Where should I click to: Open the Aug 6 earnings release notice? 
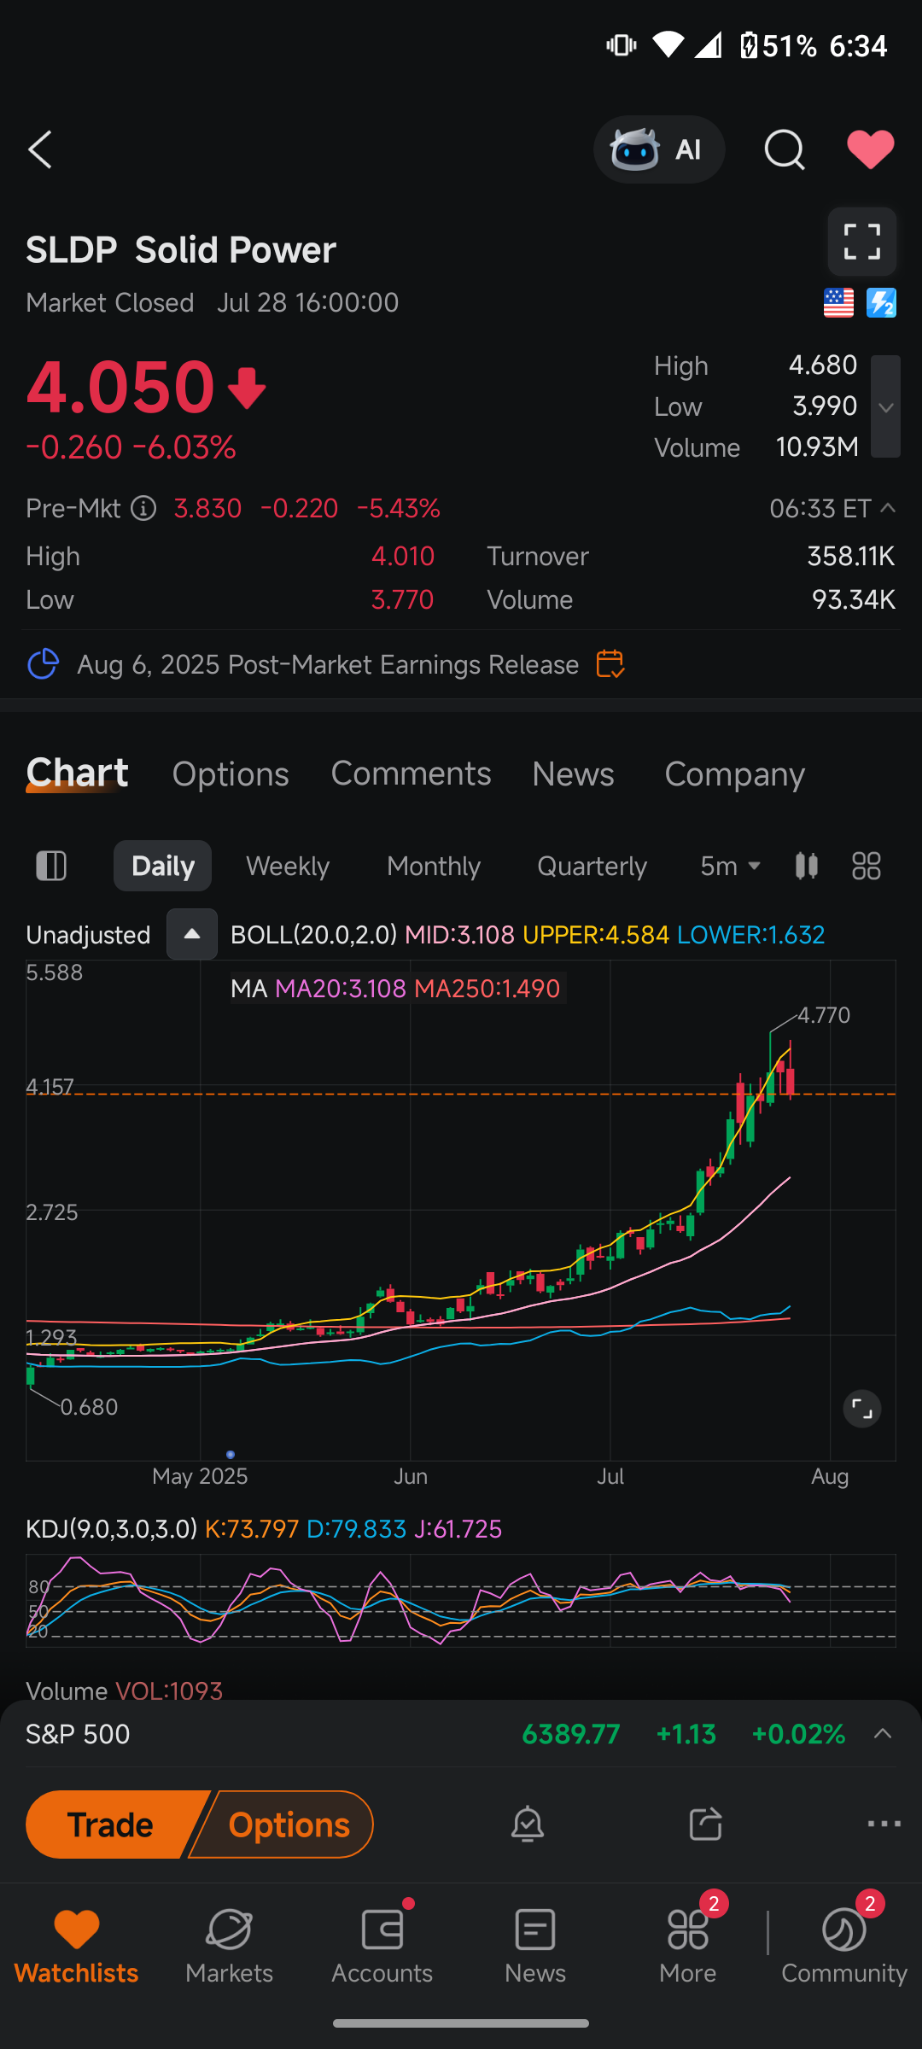(327, 665)
